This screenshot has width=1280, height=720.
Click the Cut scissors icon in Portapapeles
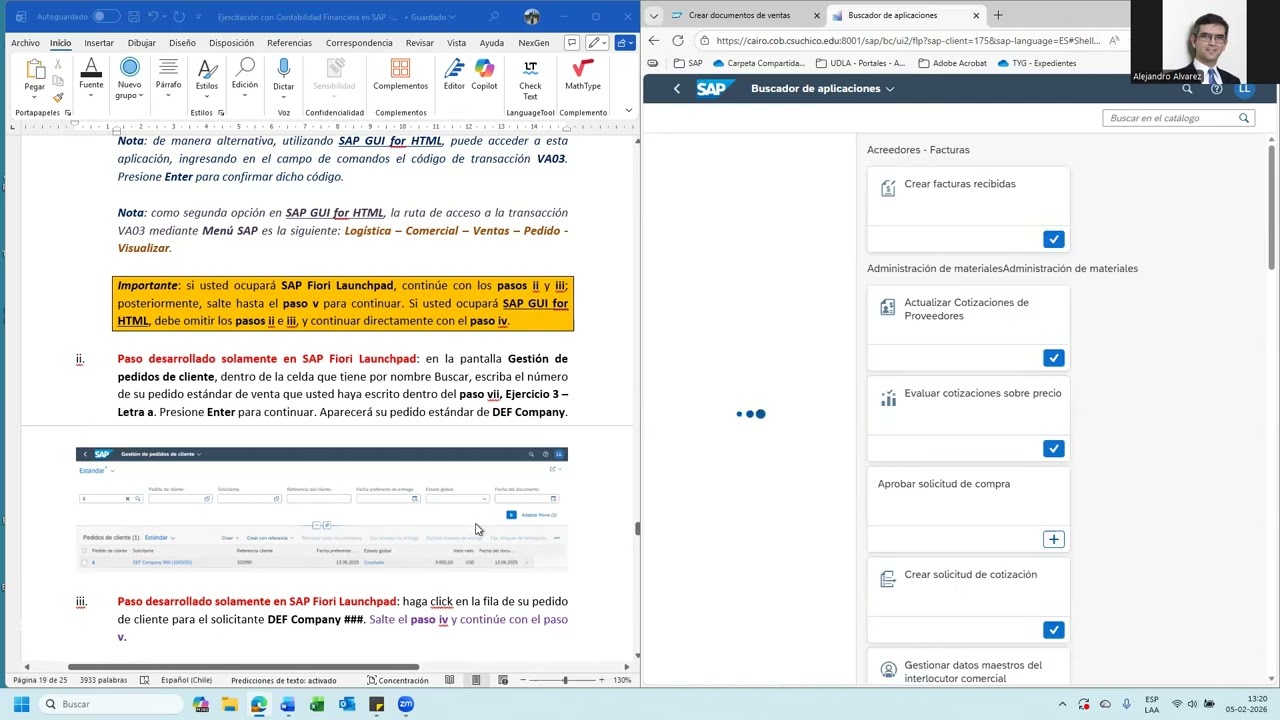point(58,64)
